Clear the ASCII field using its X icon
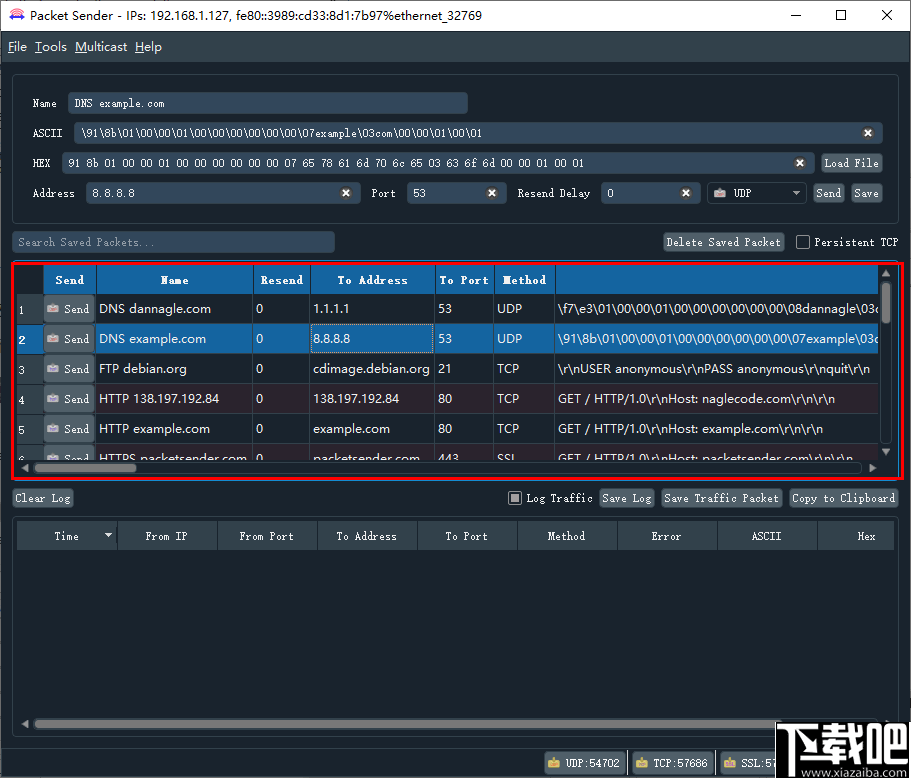This screenshot has height=778, width=911. coord(868,133)
